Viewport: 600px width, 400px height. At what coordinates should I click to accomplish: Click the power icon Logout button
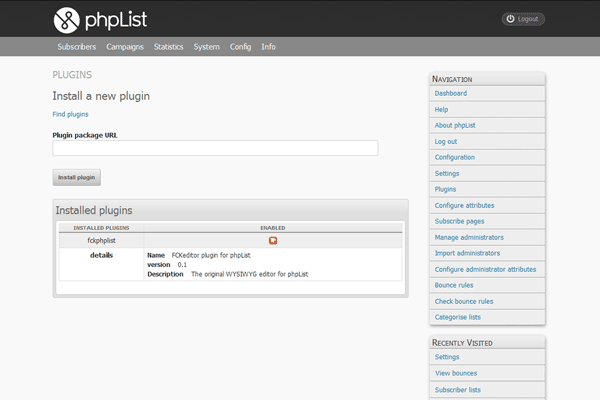pyautogui.click(x=523, y=18)
